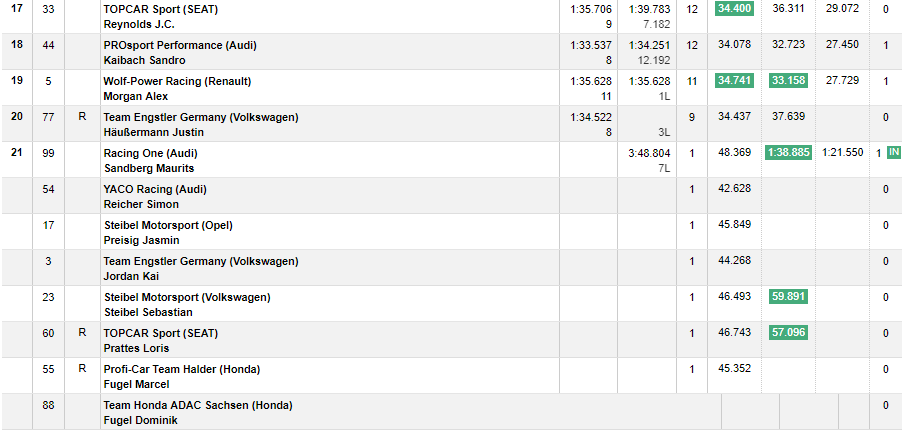The width and height of the screenshot is (907, 433).
Task: Click green sector time 59.891
Action: [788, 297]
